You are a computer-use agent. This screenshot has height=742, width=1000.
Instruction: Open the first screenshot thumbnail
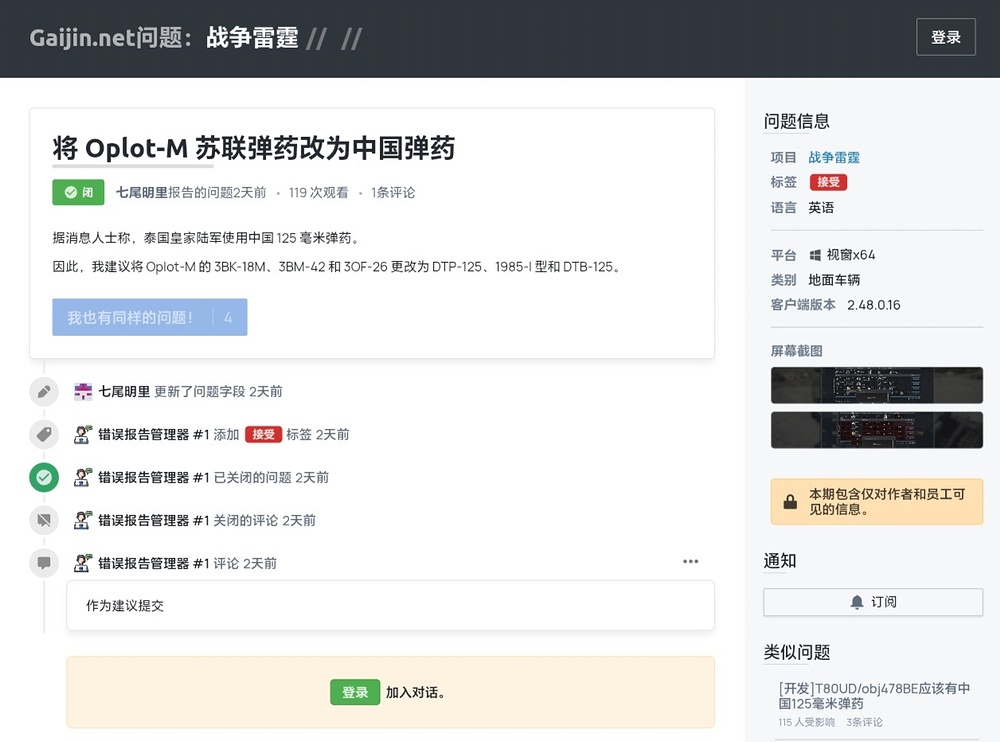tap(876, 385)
